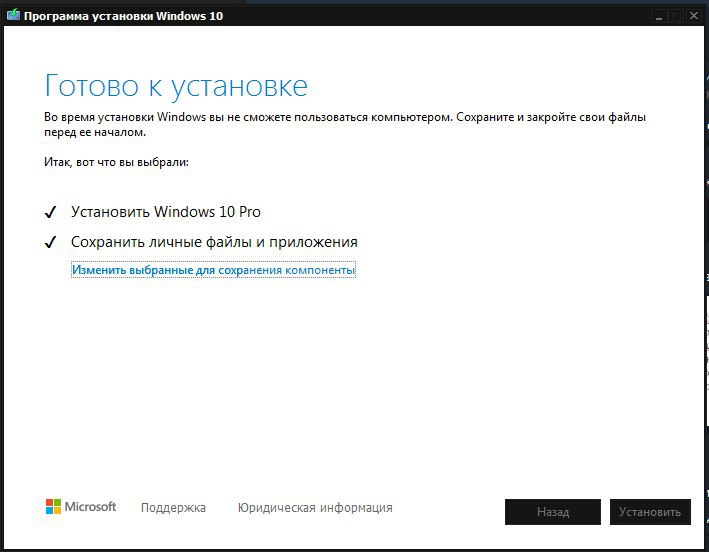Open Изменить выбранные для сохранения компоненты link
Viewport: 709px width, 552px height.
[213, 270]
